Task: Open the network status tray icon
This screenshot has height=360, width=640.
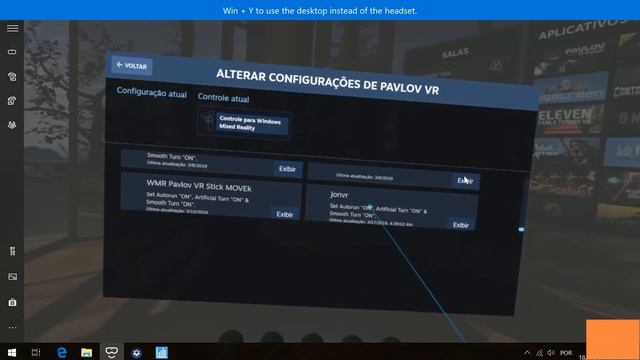Action: 540,353
